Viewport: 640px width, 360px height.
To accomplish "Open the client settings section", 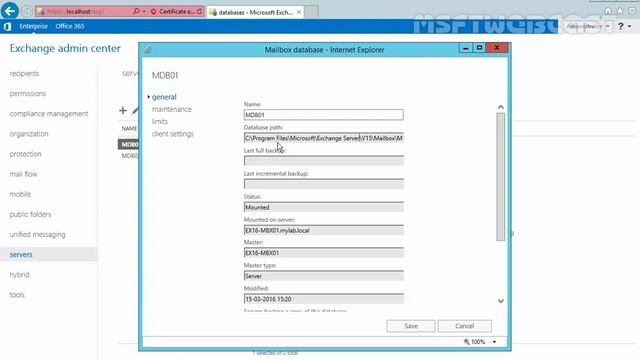I will point(173,133).
